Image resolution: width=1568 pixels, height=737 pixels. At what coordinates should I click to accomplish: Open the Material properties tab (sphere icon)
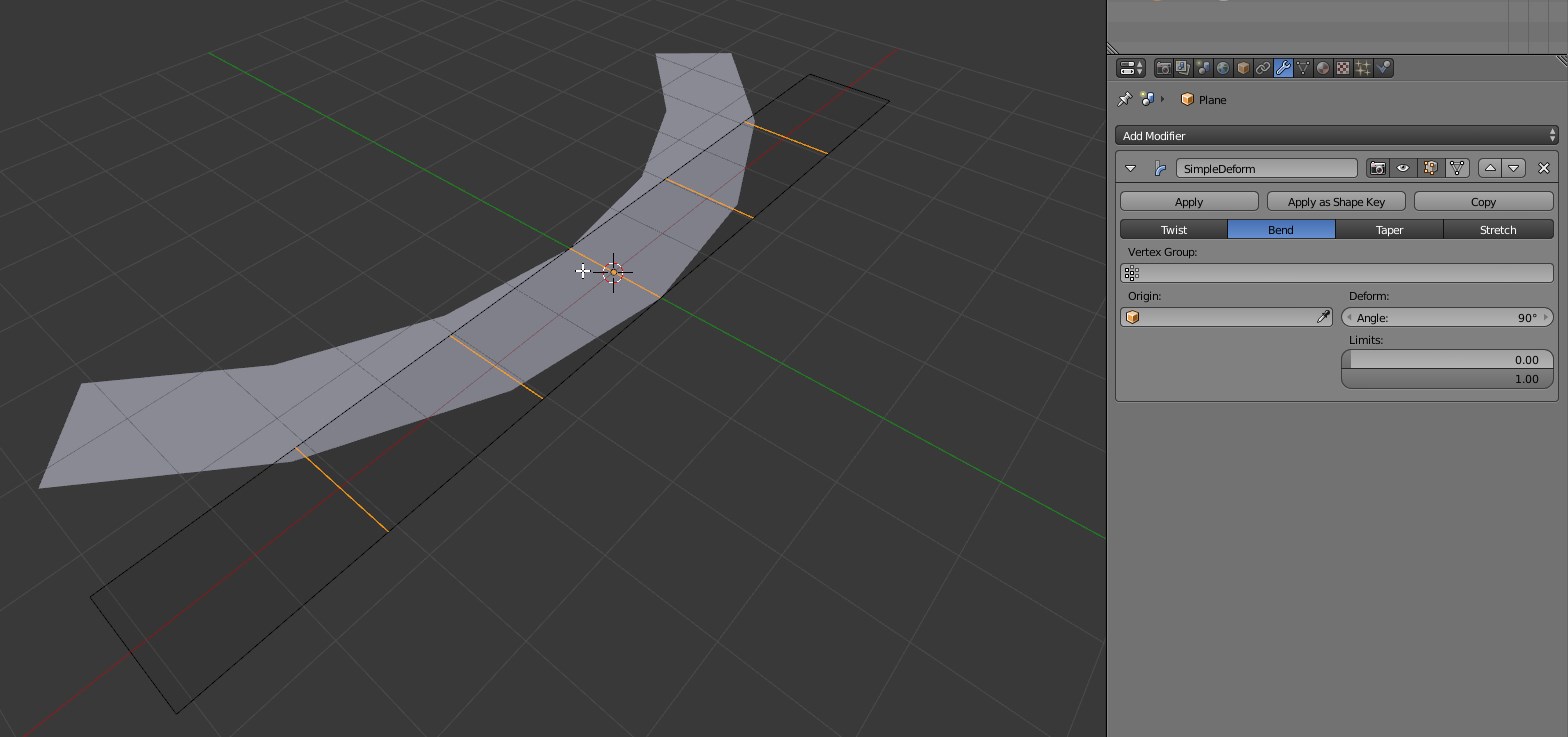(x=1323, y=68)
